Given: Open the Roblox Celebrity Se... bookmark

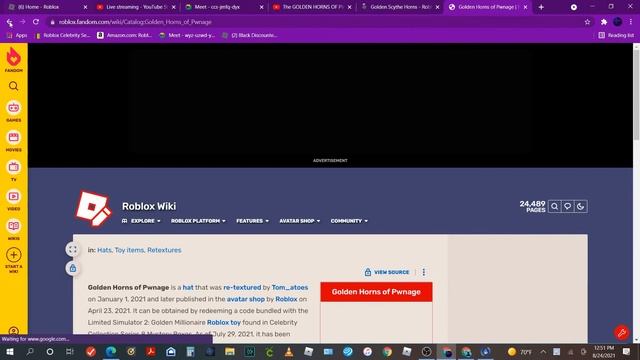Looking at the screenshot, I should click(x=62, y=36).
